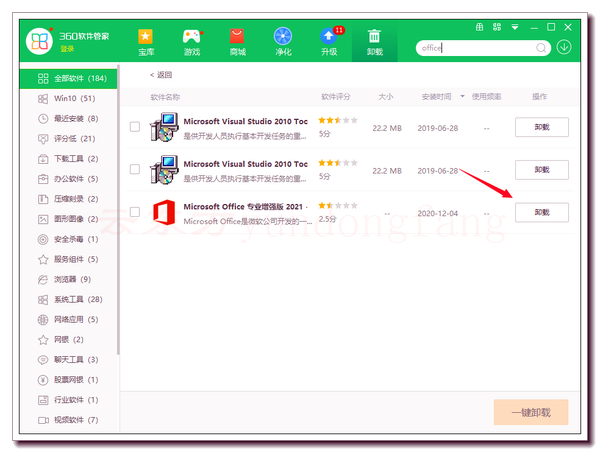This screenshot has height=453, width=600.
Task: Click the 2.5分 rating text
Action: (328, 219)
